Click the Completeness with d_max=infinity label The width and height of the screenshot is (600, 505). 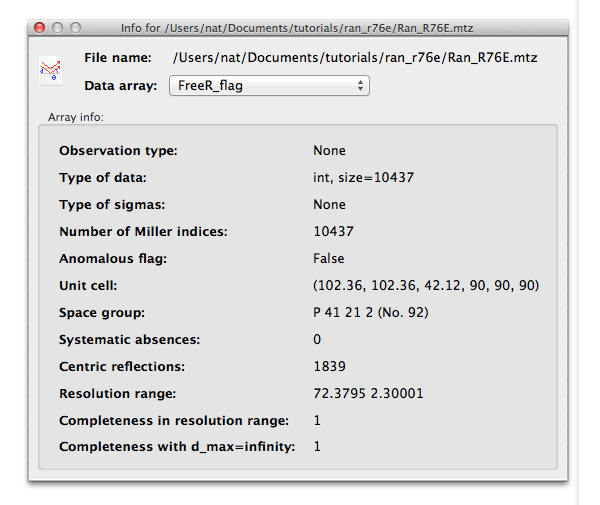tap(177, 446)
